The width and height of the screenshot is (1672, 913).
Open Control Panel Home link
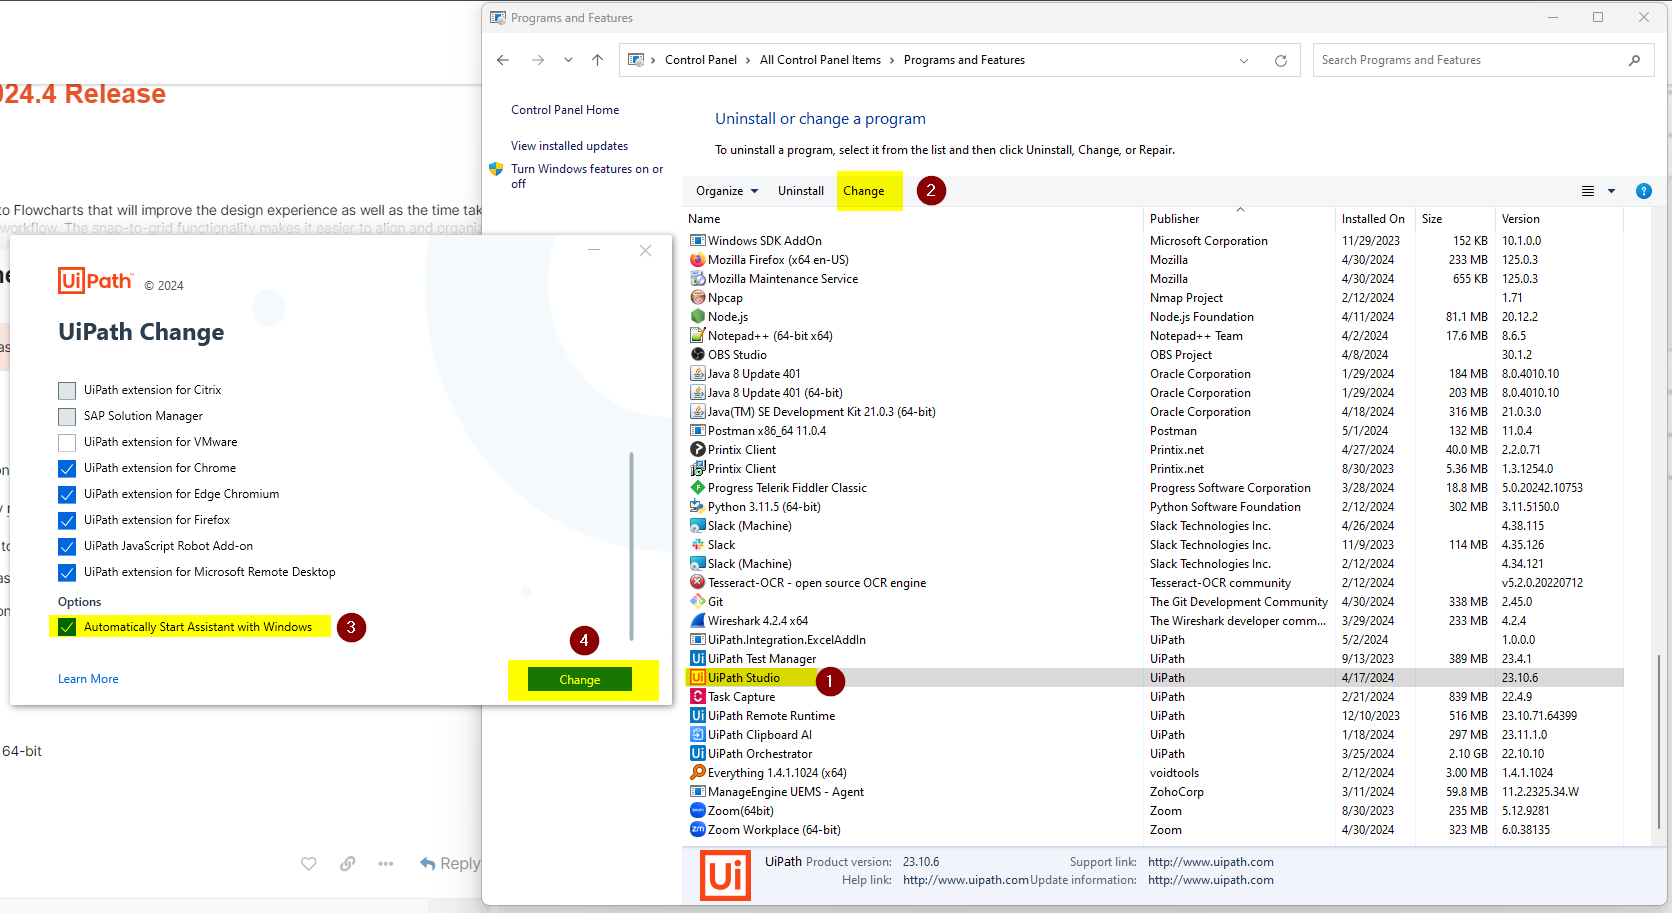point(565,110)
